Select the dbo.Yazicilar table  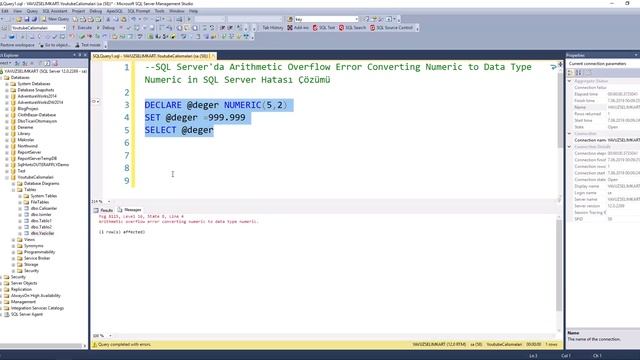42,233
